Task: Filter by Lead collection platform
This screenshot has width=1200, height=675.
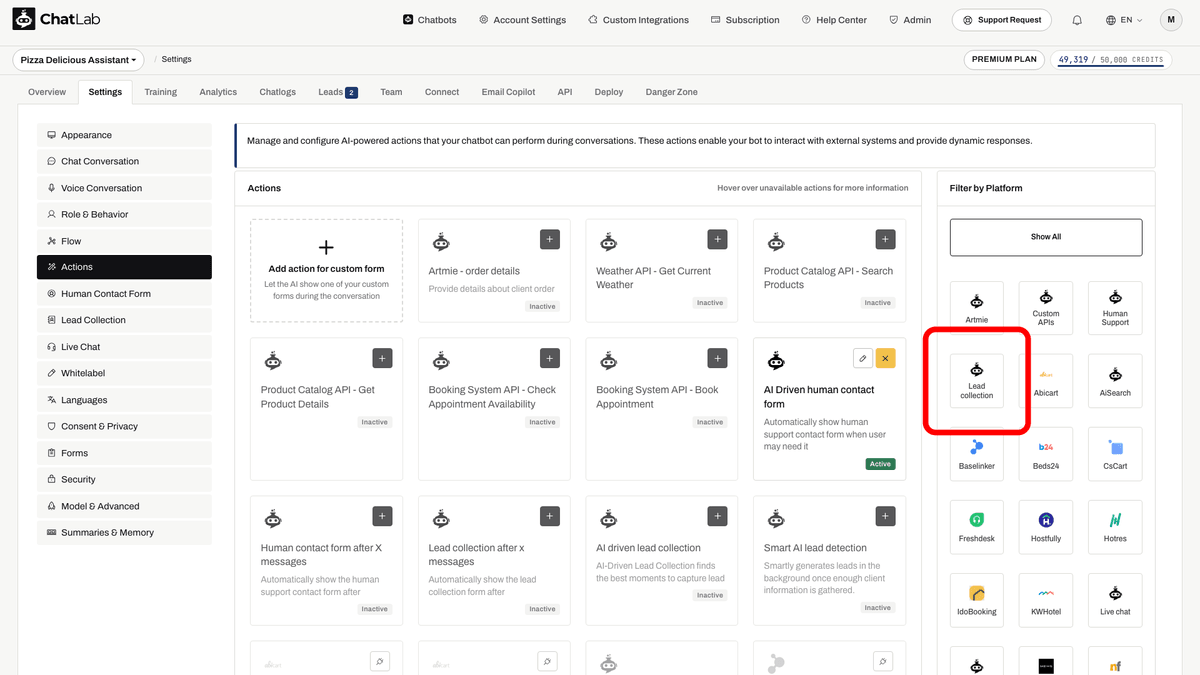Action: click(x=977, y=380)
